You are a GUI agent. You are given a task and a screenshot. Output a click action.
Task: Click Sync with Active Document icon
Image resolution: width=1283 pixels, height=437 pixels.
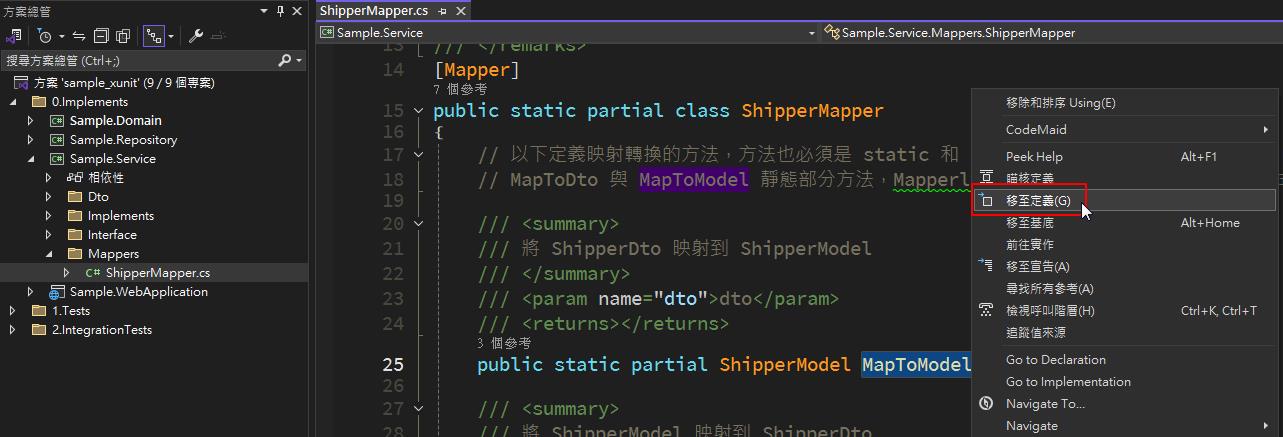coord(79,36)
